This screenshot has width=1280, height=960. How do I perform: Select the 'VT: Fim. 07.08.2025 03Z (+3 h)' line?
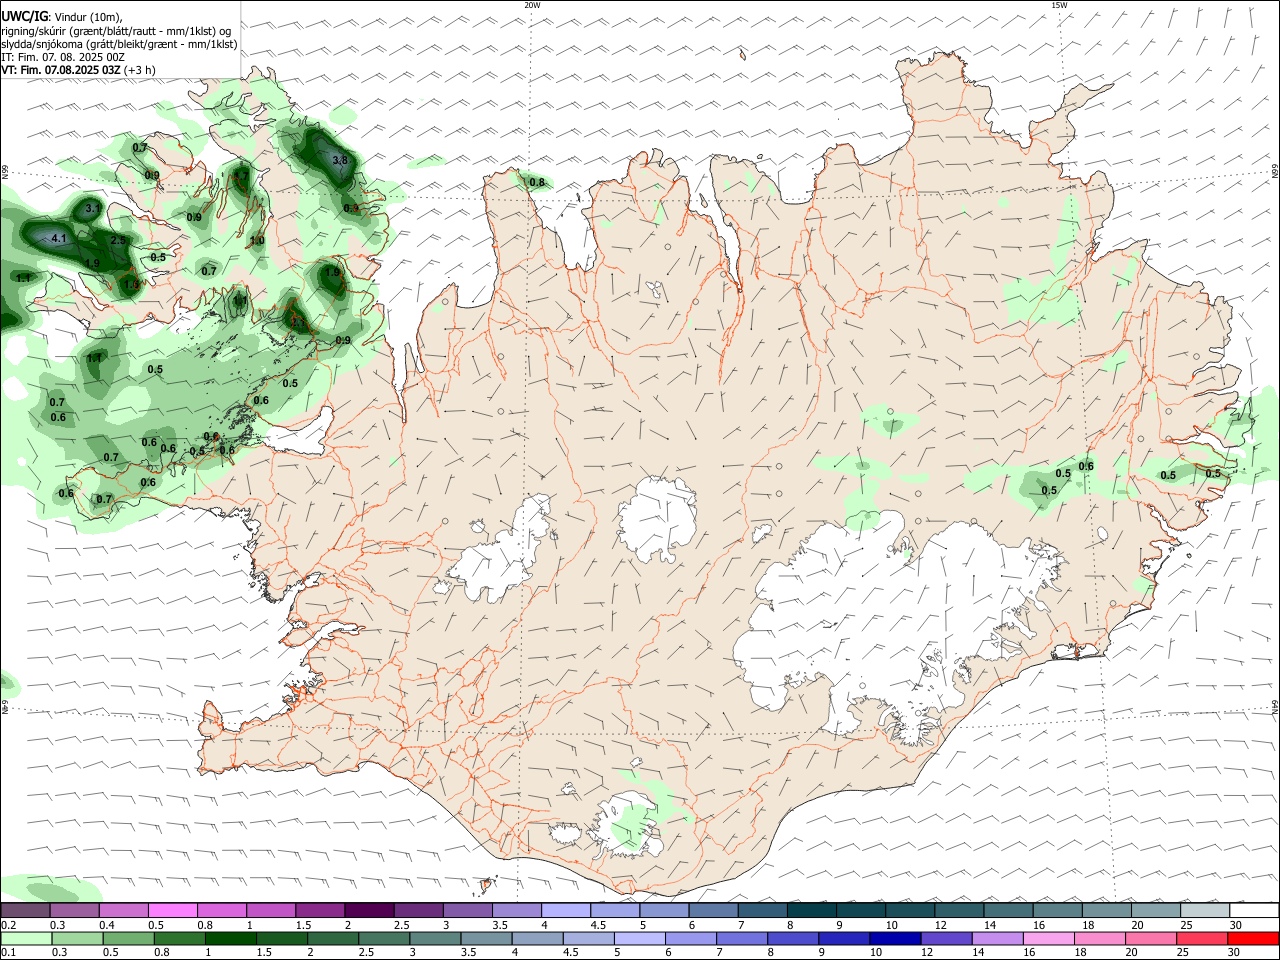coord(78,70)
